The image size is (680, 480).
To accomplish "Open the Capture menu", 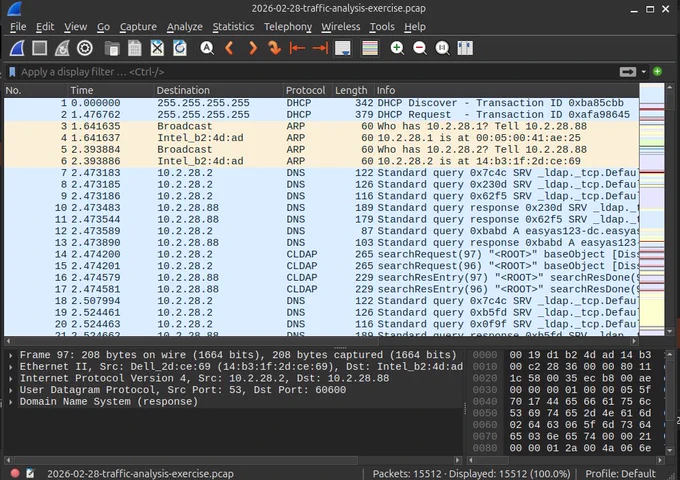I will (138, 26).
